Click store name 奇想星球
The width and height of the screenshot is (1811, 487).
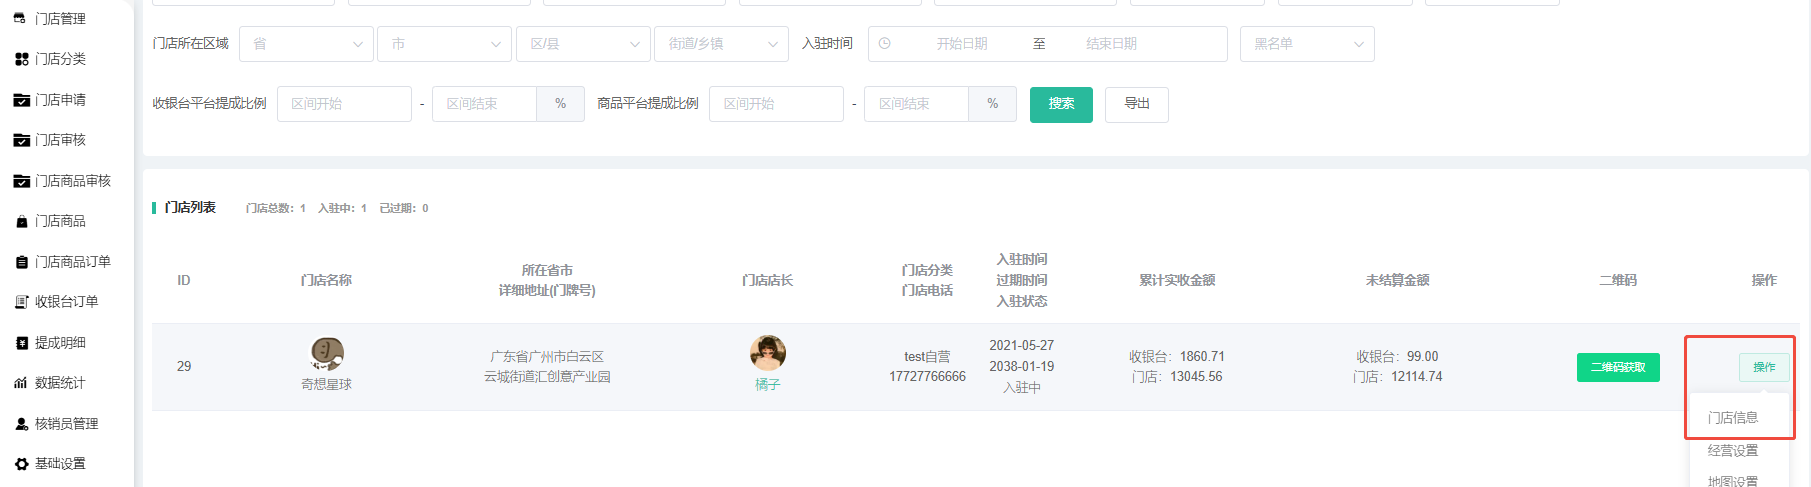click(x=327, y=385)
